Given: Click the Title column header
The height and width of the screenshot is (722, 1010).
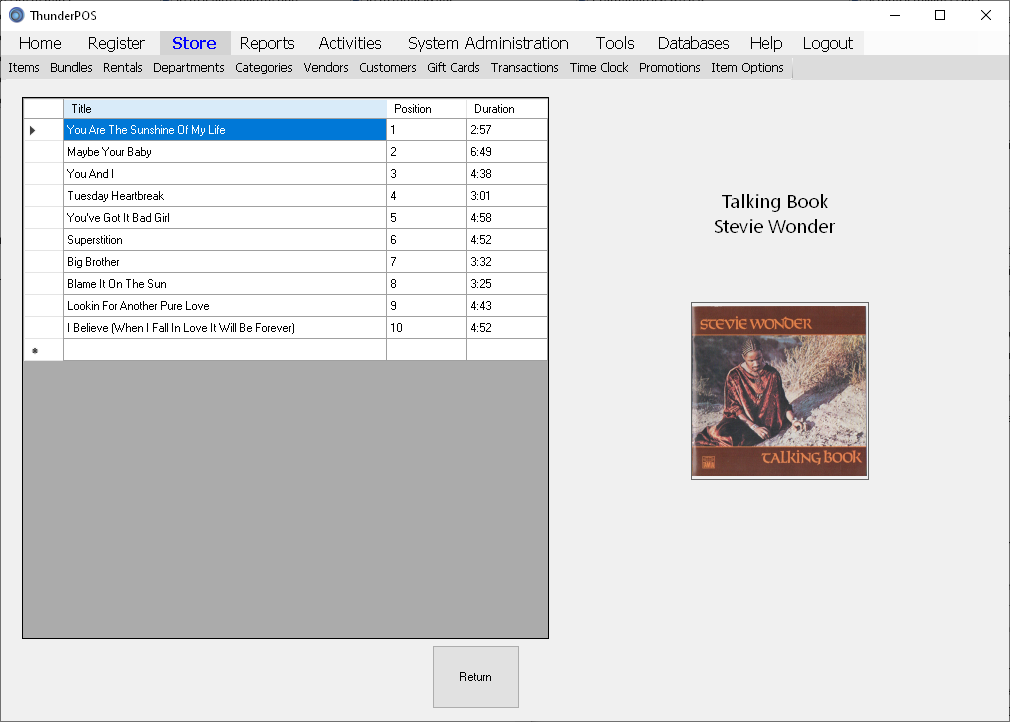Looking at the screenshot, I should tap(225, 108).
